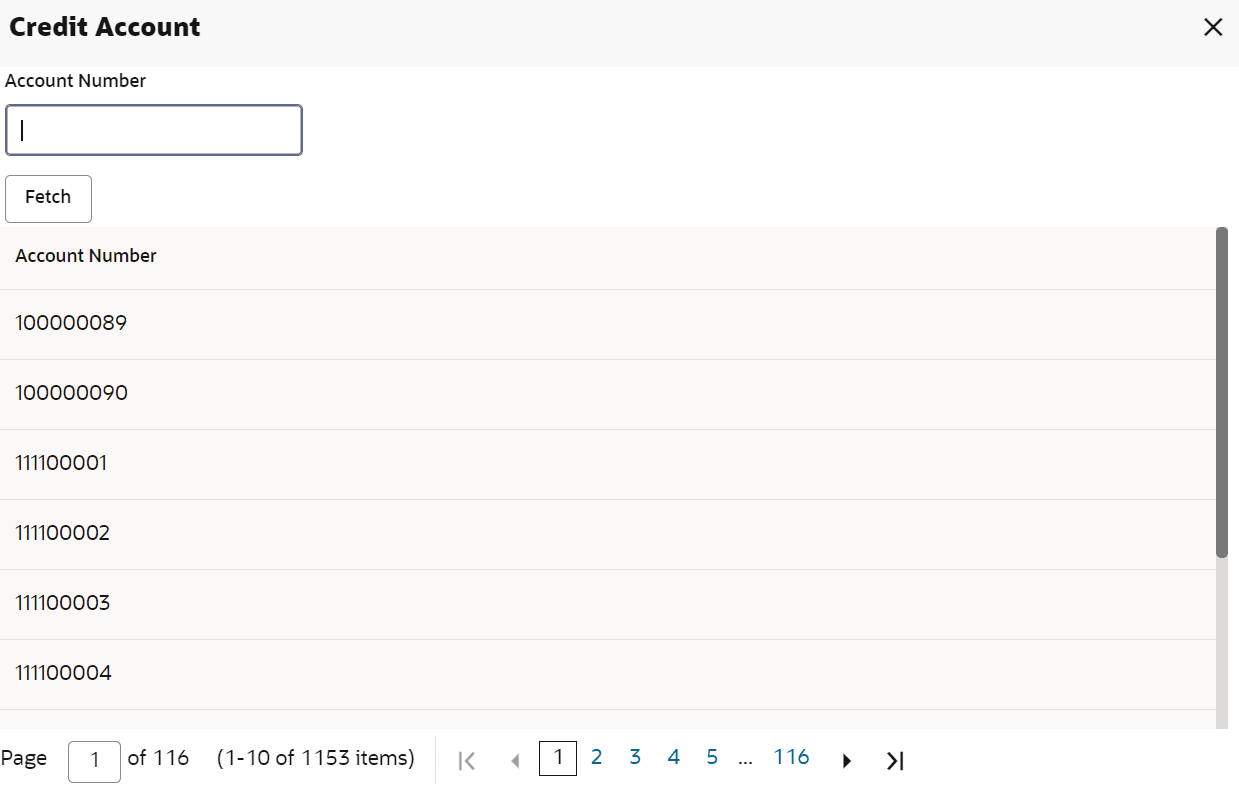Viewport: 1239px width, 802px height.
Task: Click the Page number entry box
Action: (x=95, y=761)
